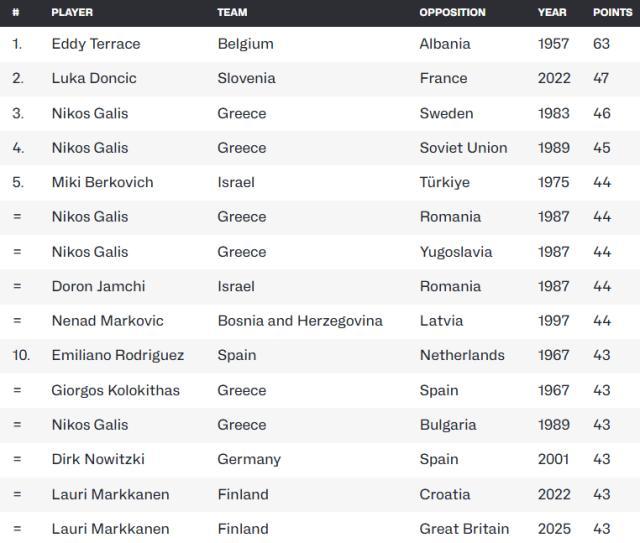The height and width of the screenshot is (543, 640).
Task: Click the POINTS column header
Action: click(612, 13)
